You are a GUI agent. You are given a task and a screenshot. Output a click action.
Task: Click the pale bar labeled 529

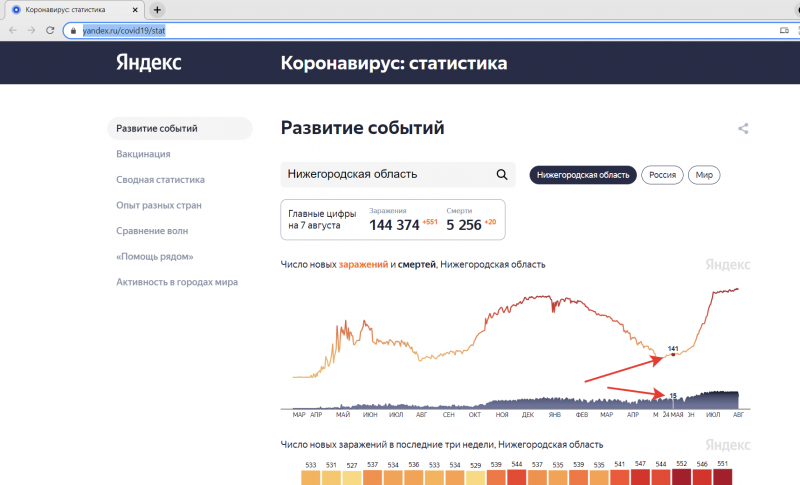pos(476,478)
